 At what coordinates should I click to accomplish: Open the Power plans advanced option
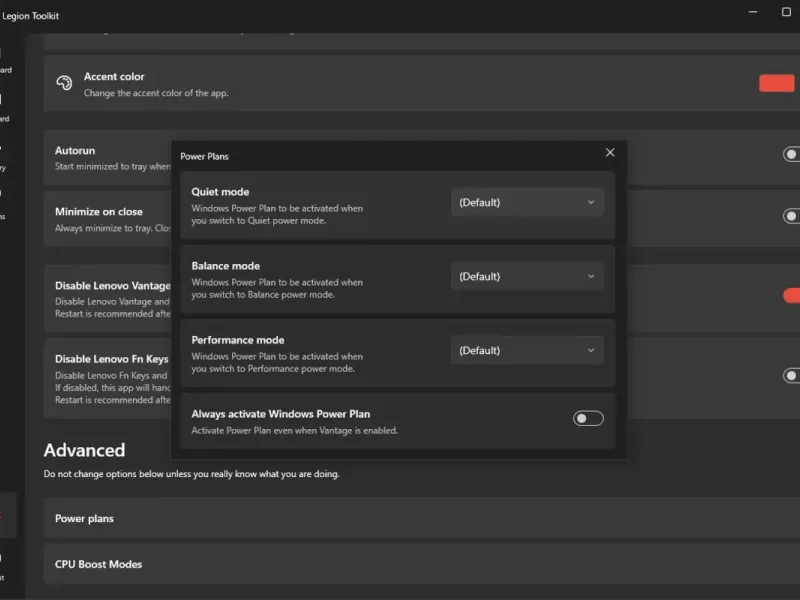(x=400, y=519)
